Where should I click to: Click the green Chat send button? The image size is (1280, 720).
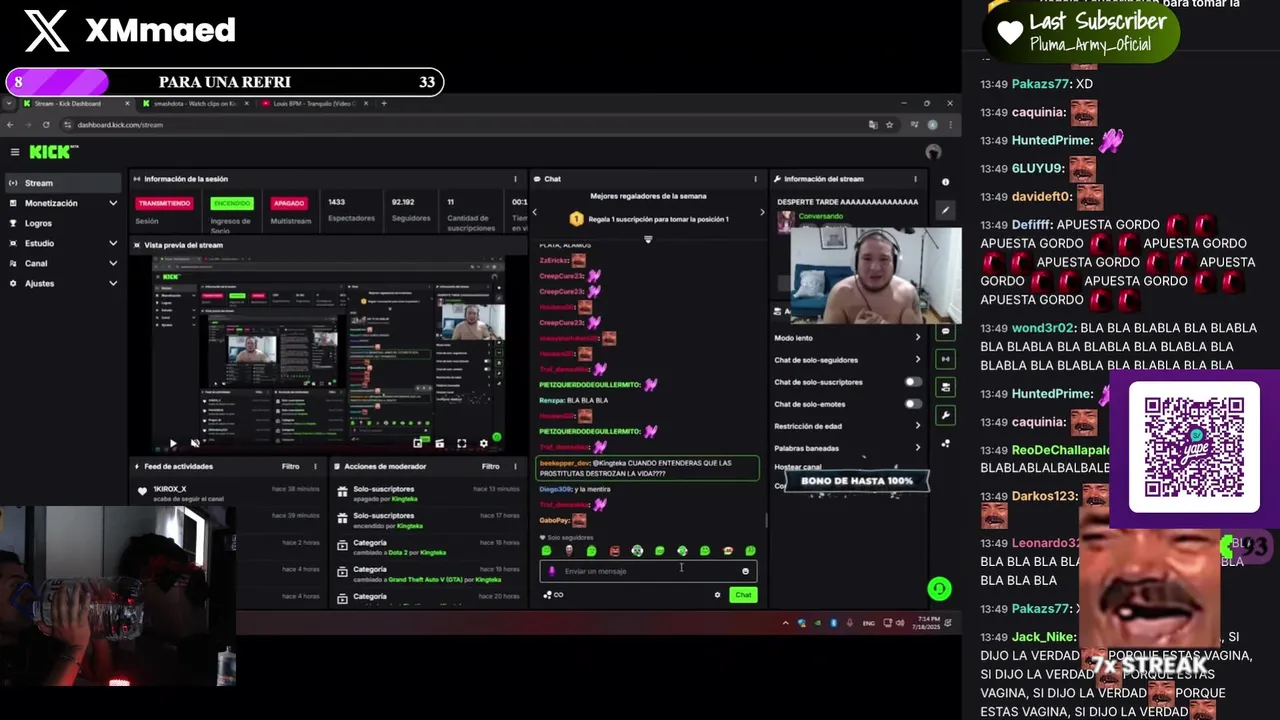point(743,595)
